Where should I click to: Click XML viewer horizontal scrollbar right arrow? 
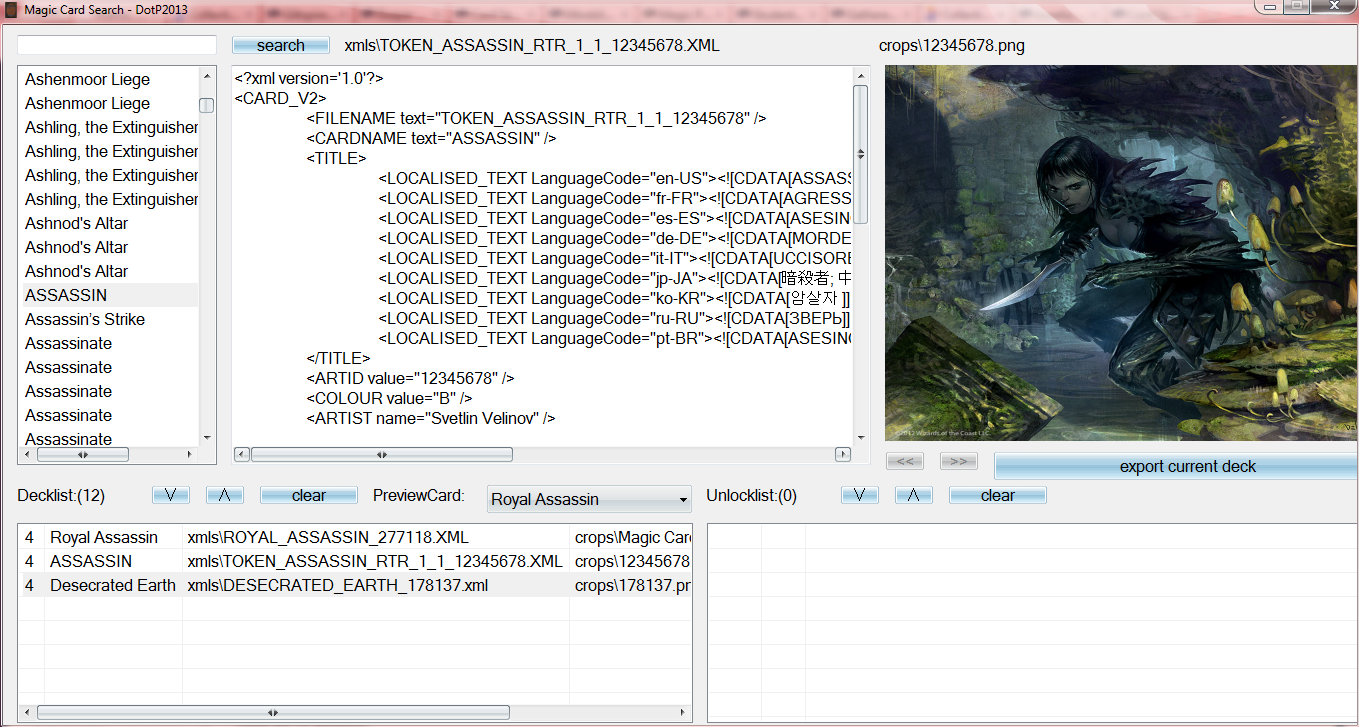coord(843,454)
